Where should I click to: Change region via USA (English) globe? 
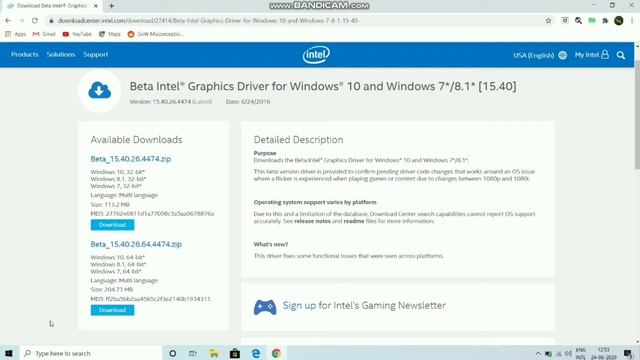coord(540,55)
